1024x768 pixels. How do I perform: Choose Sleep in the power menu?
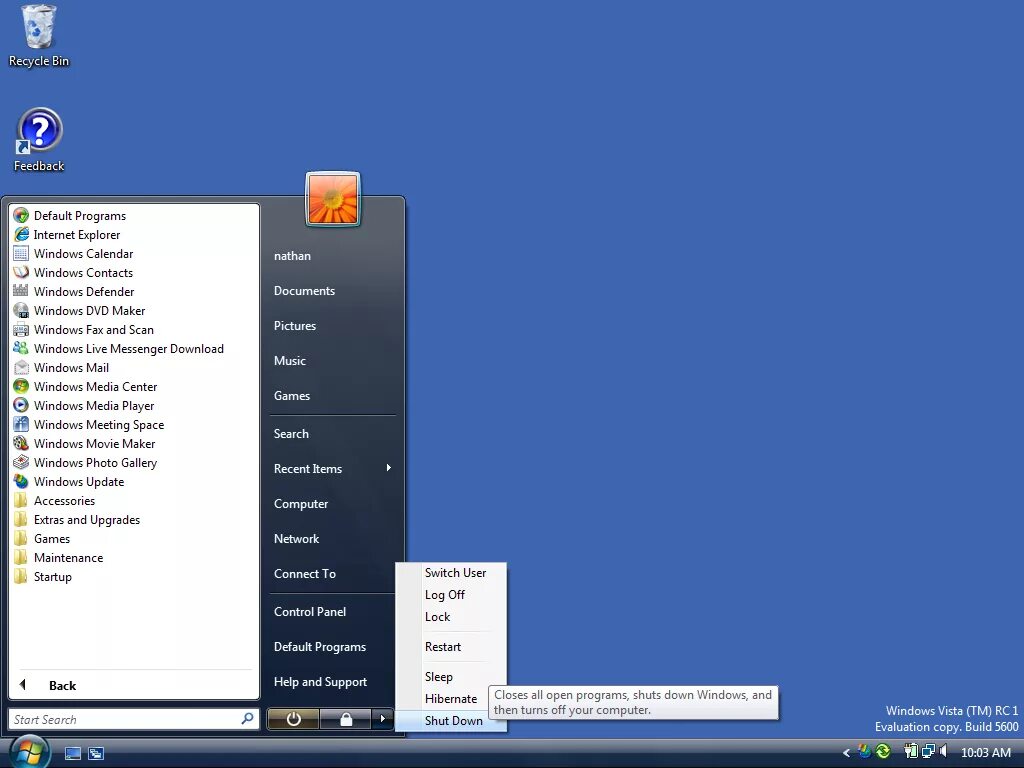439,677
